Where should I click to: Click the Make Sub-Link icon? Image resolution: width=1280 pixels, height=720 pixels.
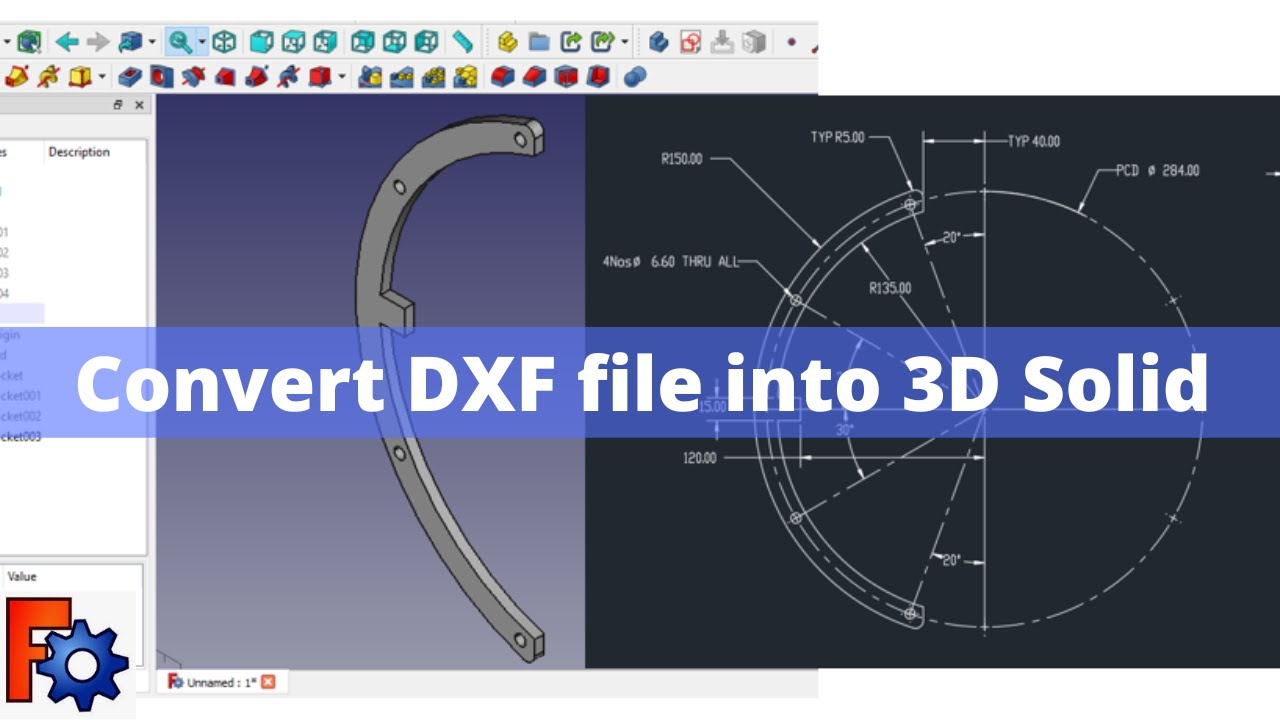pos(602,42)
